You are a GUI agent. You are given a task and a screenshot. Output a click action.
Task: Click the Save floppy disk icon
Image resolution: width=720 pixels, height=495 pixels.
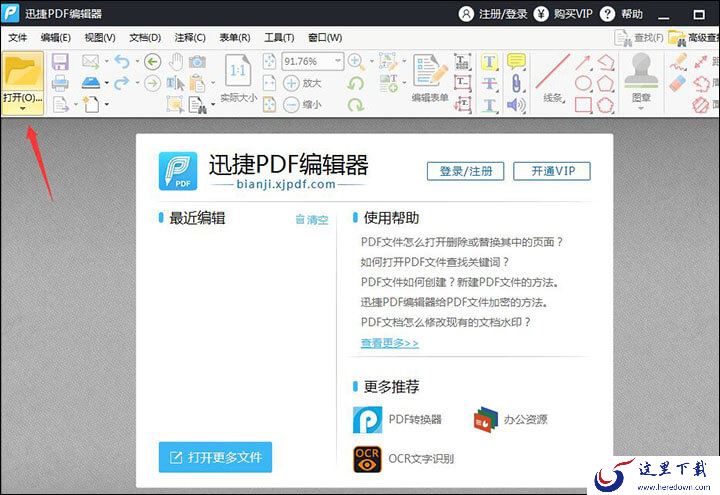[x=60, y=62]
